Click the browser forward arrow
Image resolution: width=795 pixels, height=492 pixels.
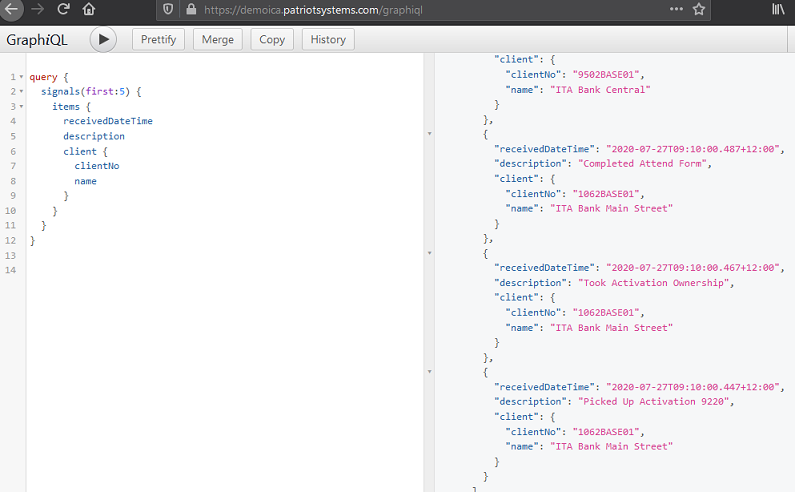(38, 9)
